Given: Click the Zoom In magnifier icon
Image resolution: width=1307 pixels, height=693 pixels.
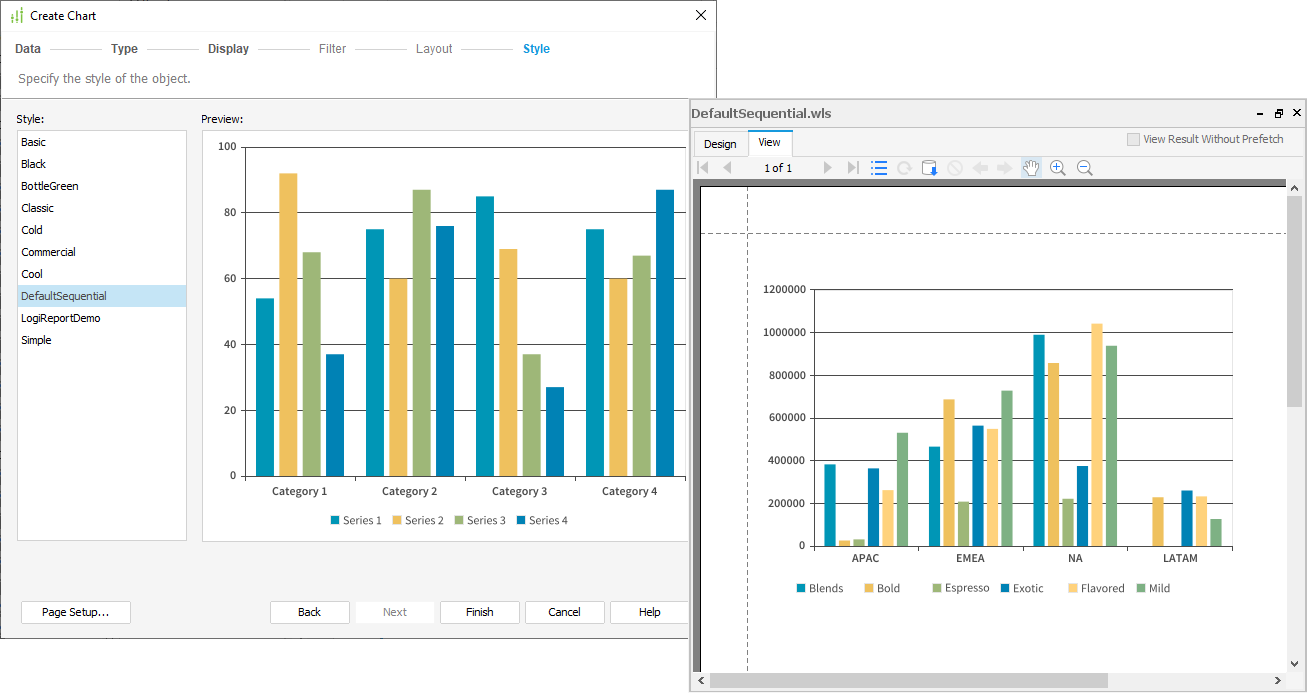Looking at the screenshot, I should [1057, 168].
